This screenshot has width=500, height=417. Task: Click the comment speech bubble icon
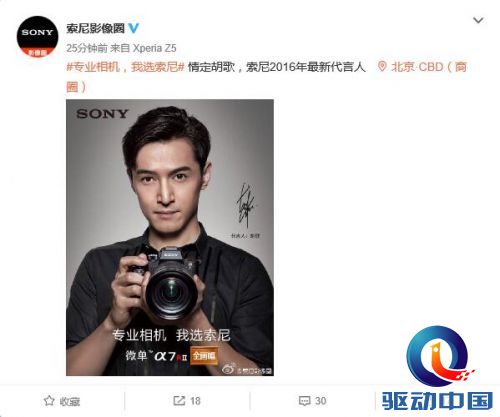pos(304,401)
